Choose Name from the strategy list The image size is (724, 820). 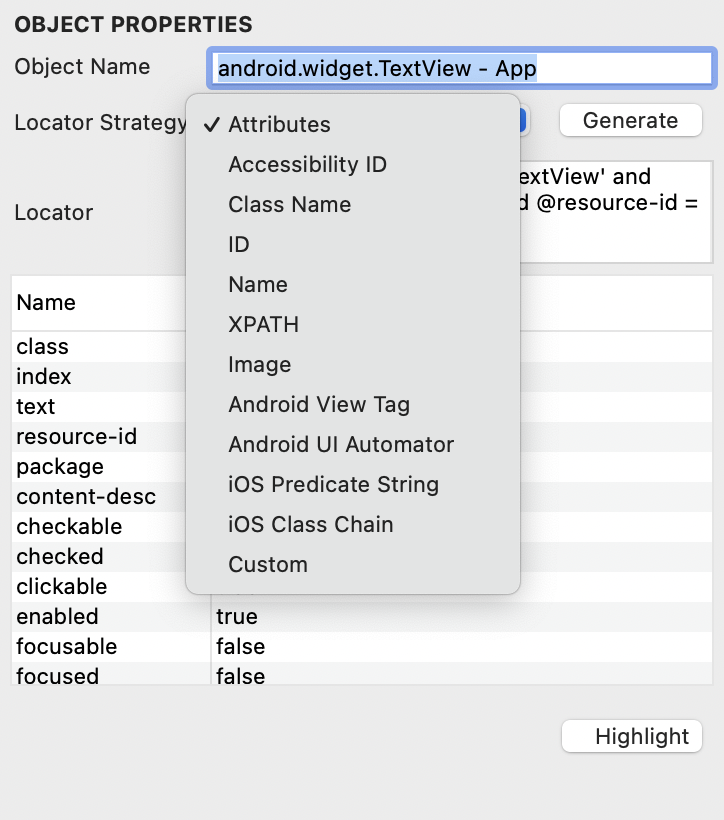258,284
